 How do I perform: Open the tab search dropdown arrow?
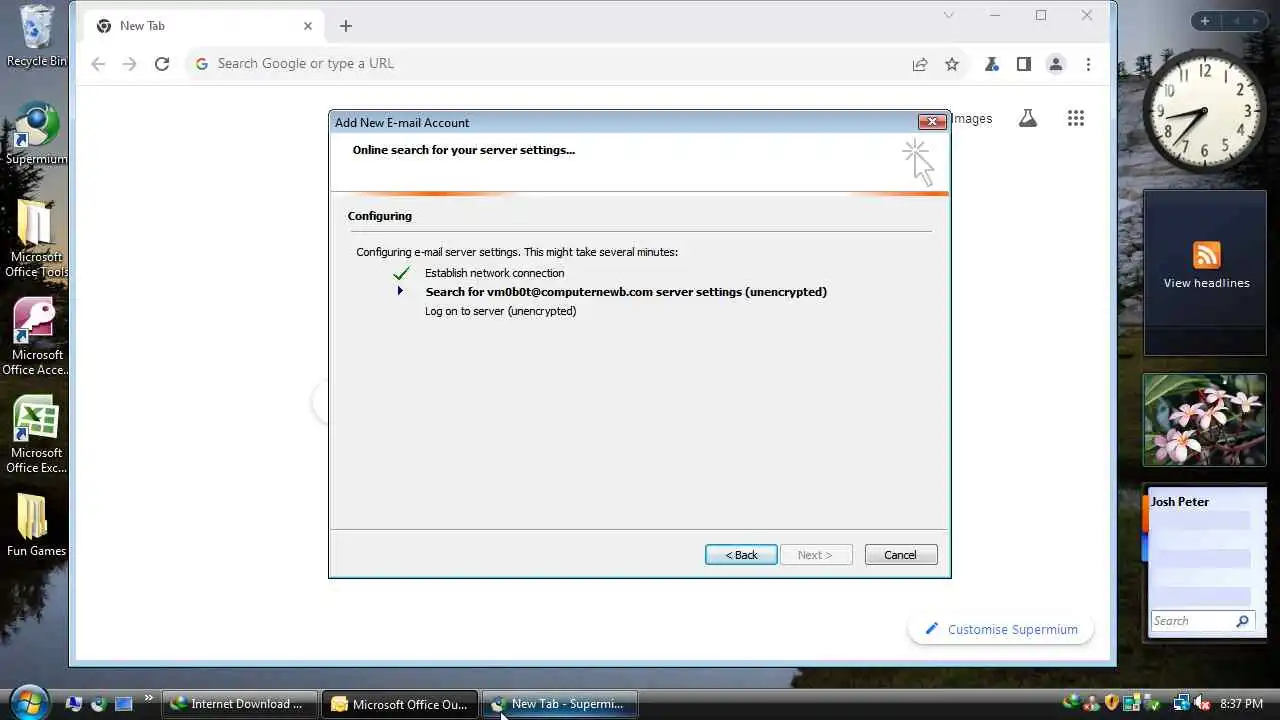tap(949, 15)
